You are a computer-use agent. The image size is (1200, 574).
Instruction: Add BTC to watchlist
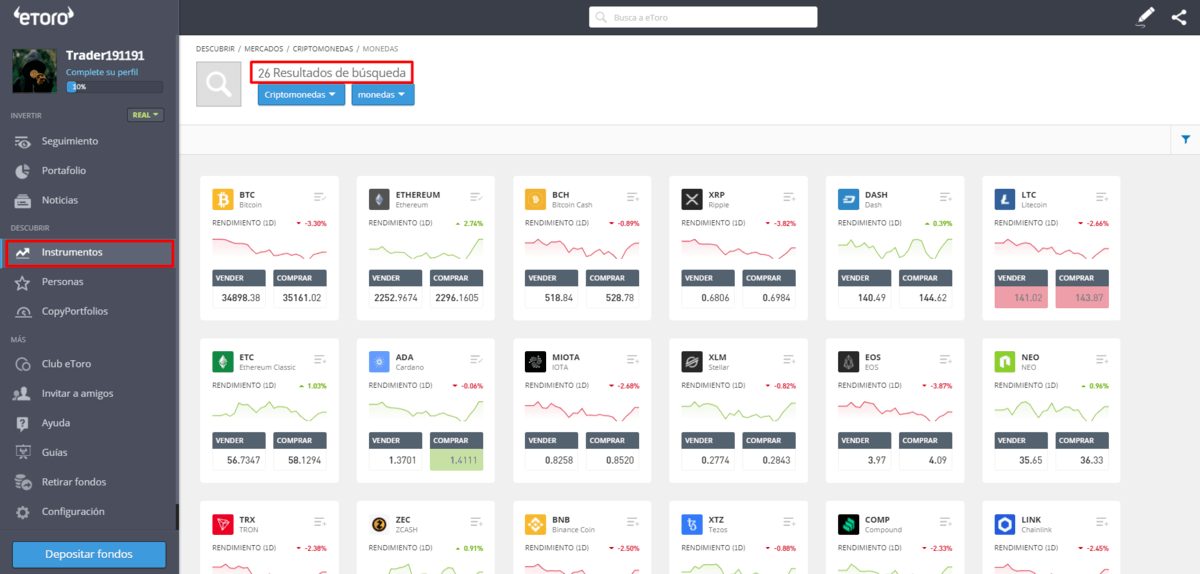(x=320, y=197)
